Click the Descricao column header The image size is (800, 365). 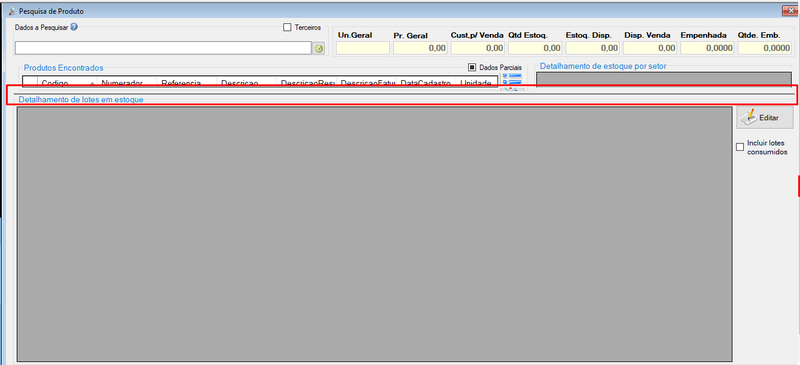pyautogui.click(x=246, y=83)
